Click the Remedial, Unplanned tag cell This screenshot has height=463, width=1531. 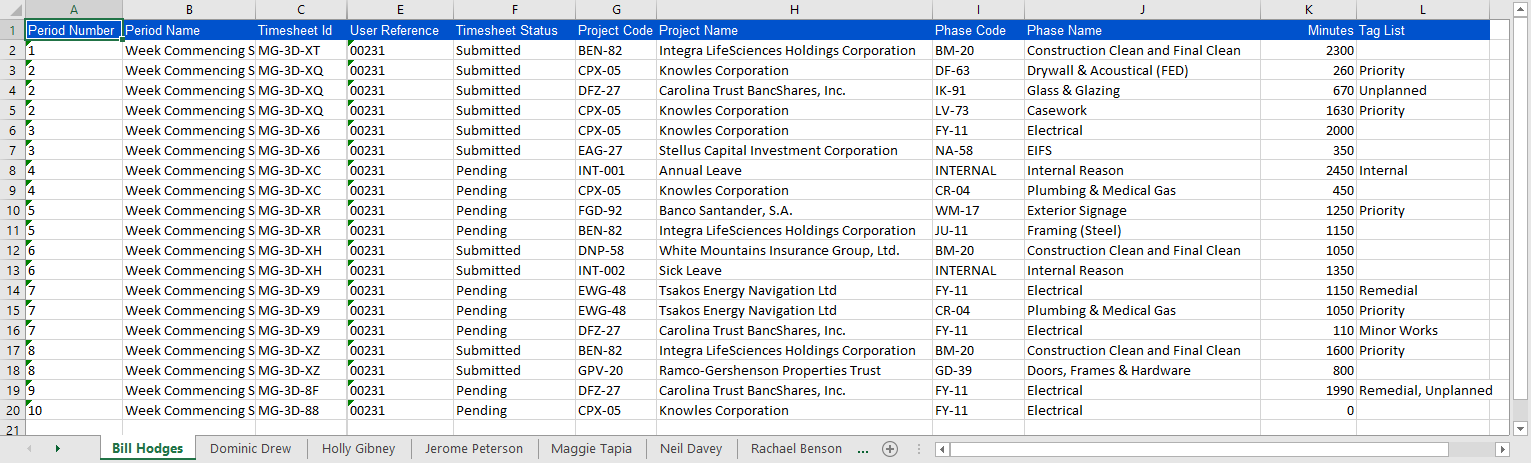(x=1423, y=390)
